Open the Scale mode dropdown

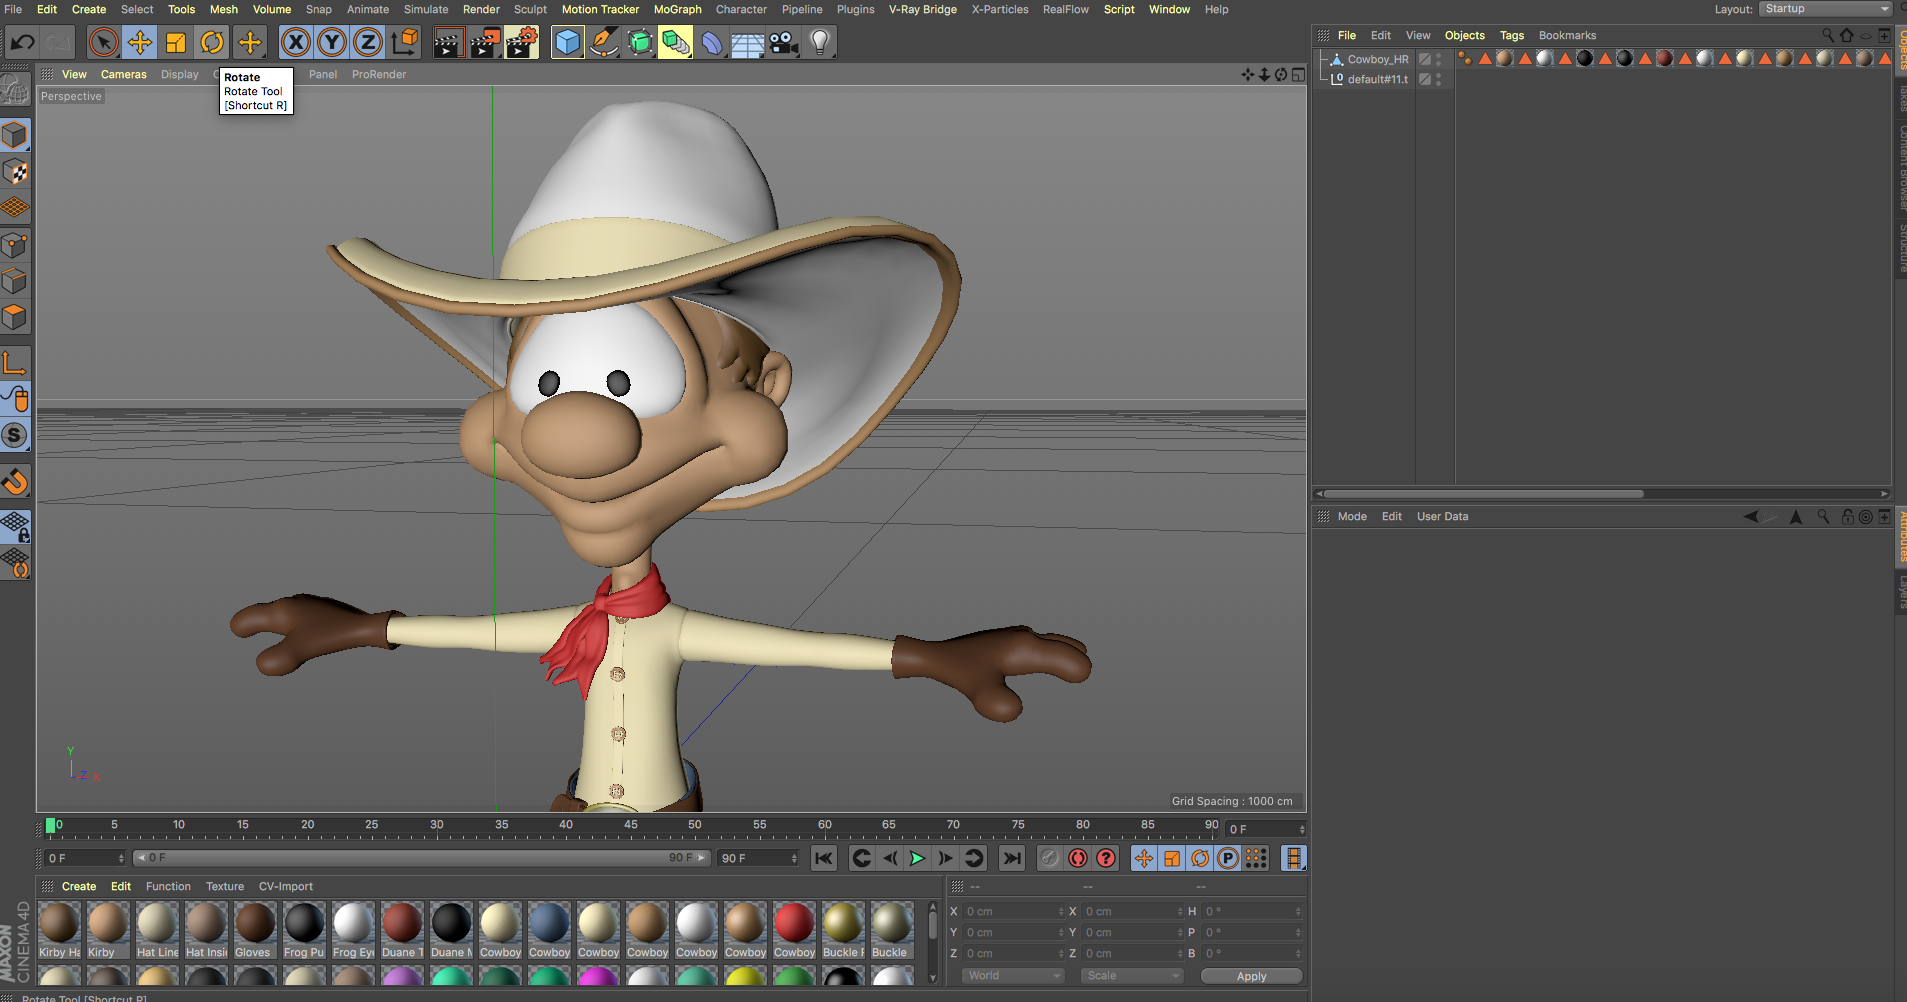click(1132, 975)
